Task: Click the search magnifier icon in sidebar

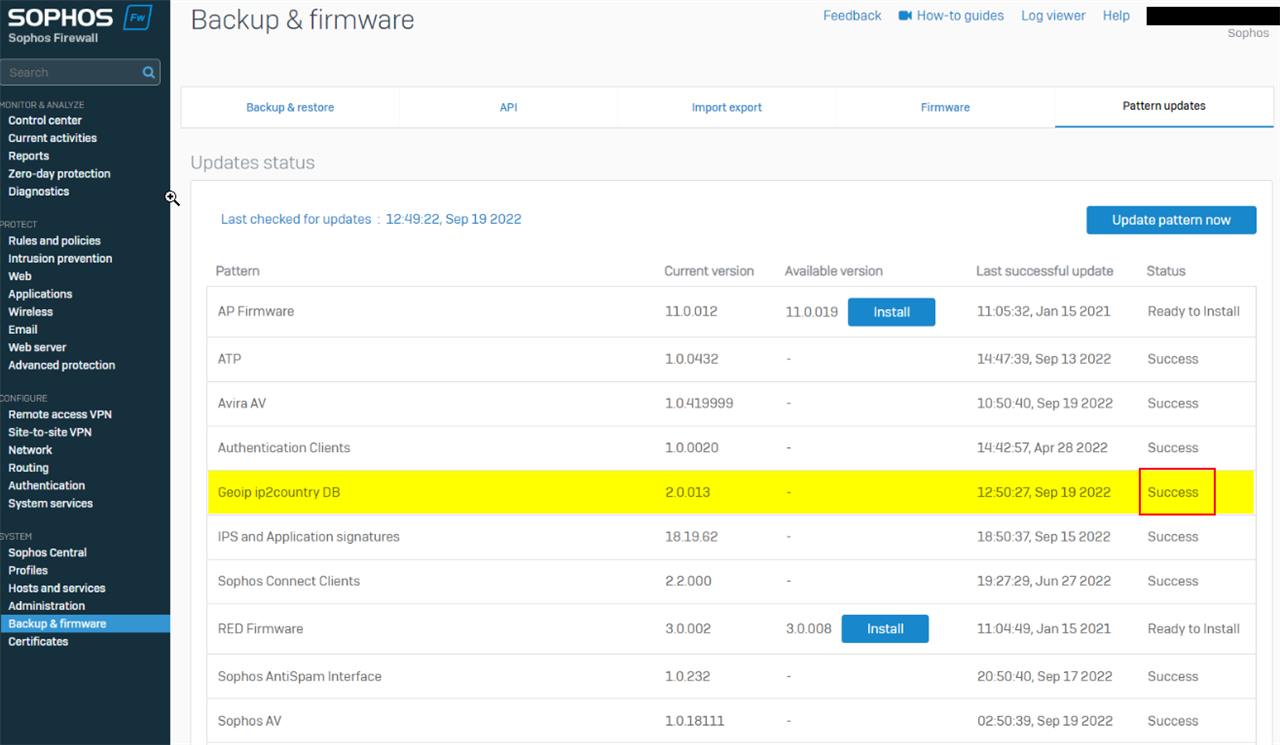Action: pyautogui.click(x=149, y=72)
